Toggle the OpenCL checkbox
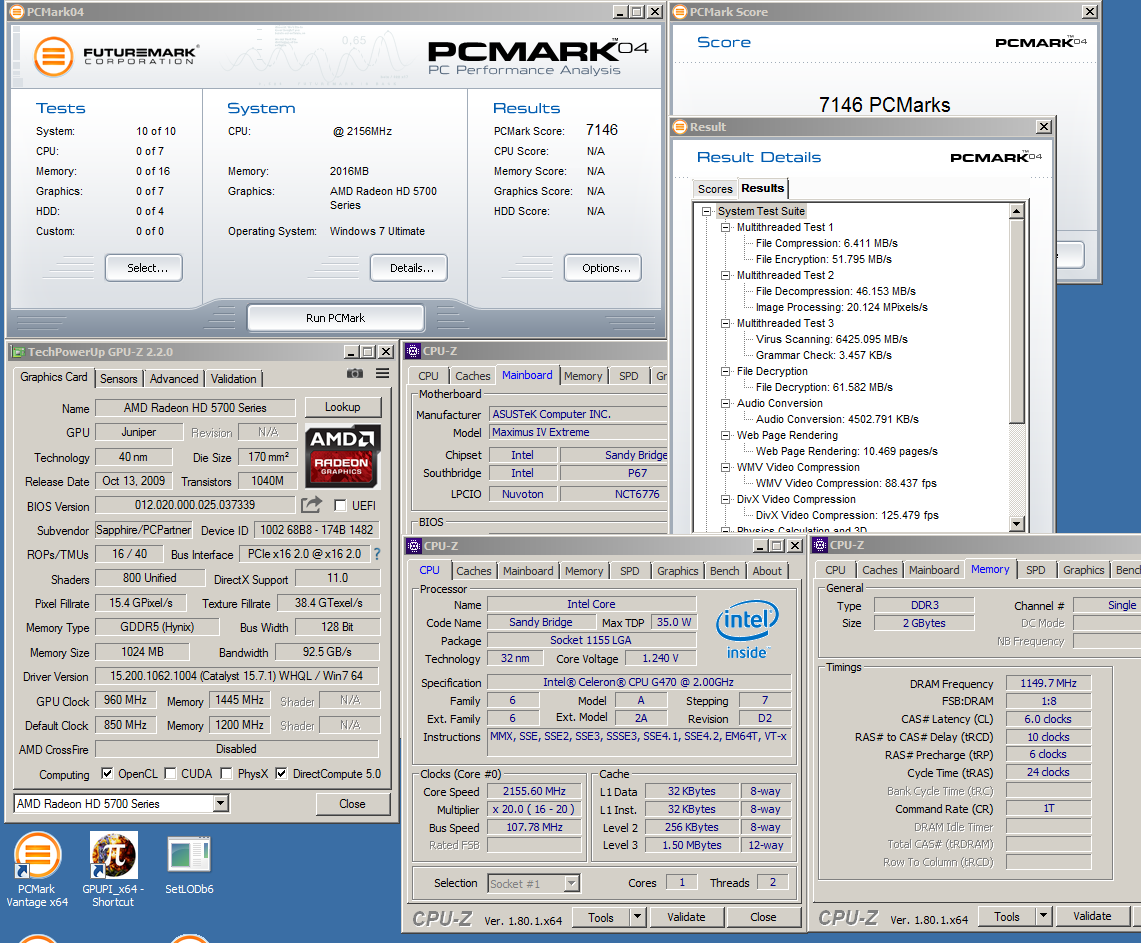 tap(107, 773)
